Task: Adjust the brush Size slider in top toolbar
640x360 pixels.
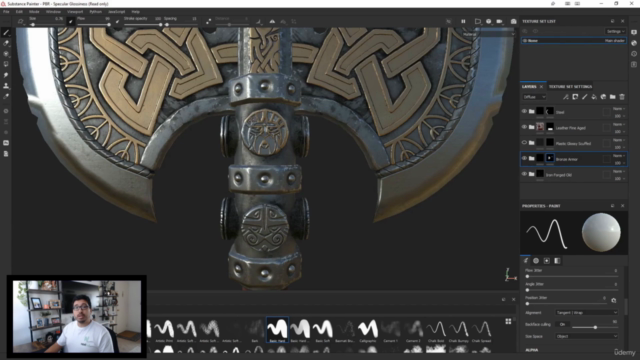Action: (47, 24)
